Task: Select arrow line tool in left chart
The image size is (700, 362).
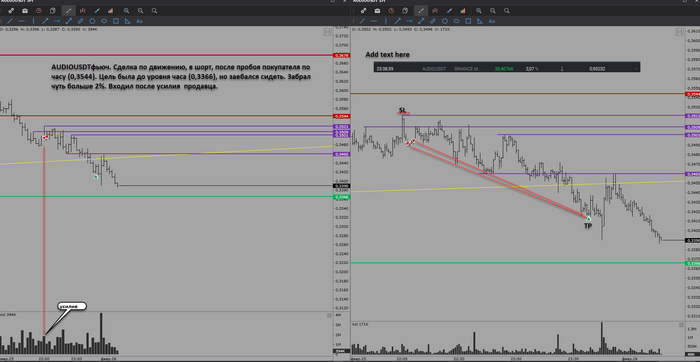Action: pyautogui.click(x=45, y=21)
